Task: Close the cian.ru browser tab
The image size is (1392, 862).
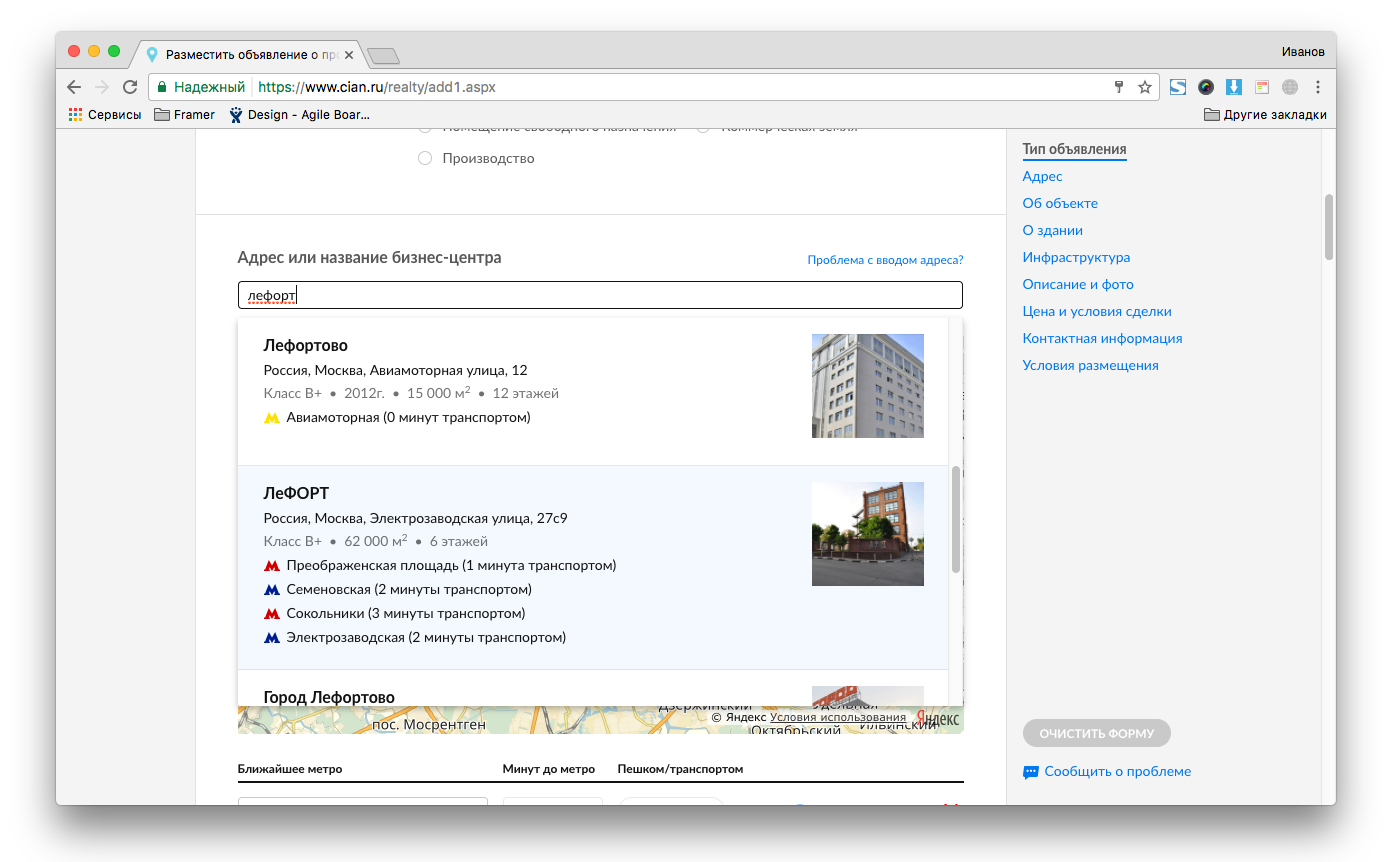Action: [x=349, y=55]
